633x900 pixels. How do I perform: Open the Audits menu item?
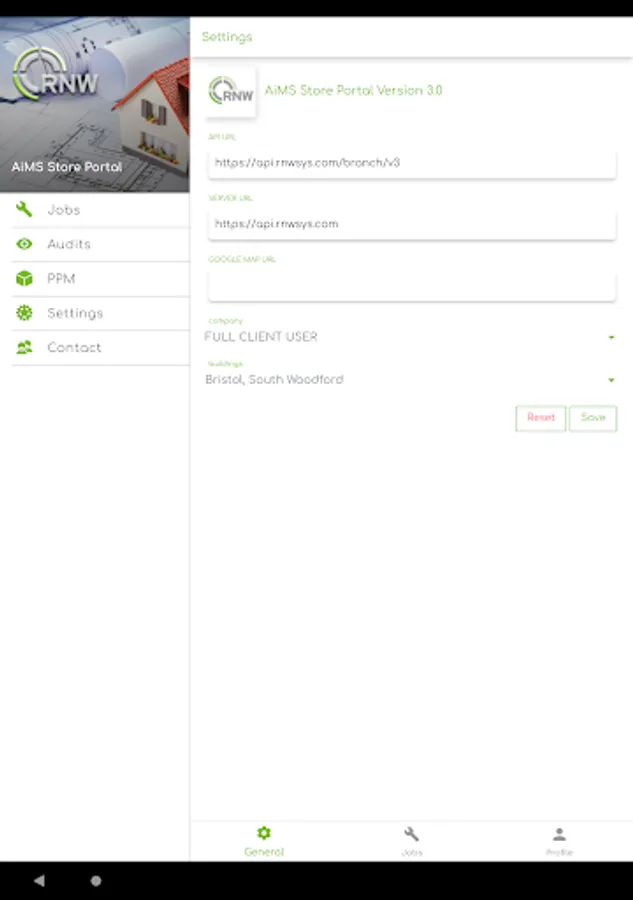point(100,245)
